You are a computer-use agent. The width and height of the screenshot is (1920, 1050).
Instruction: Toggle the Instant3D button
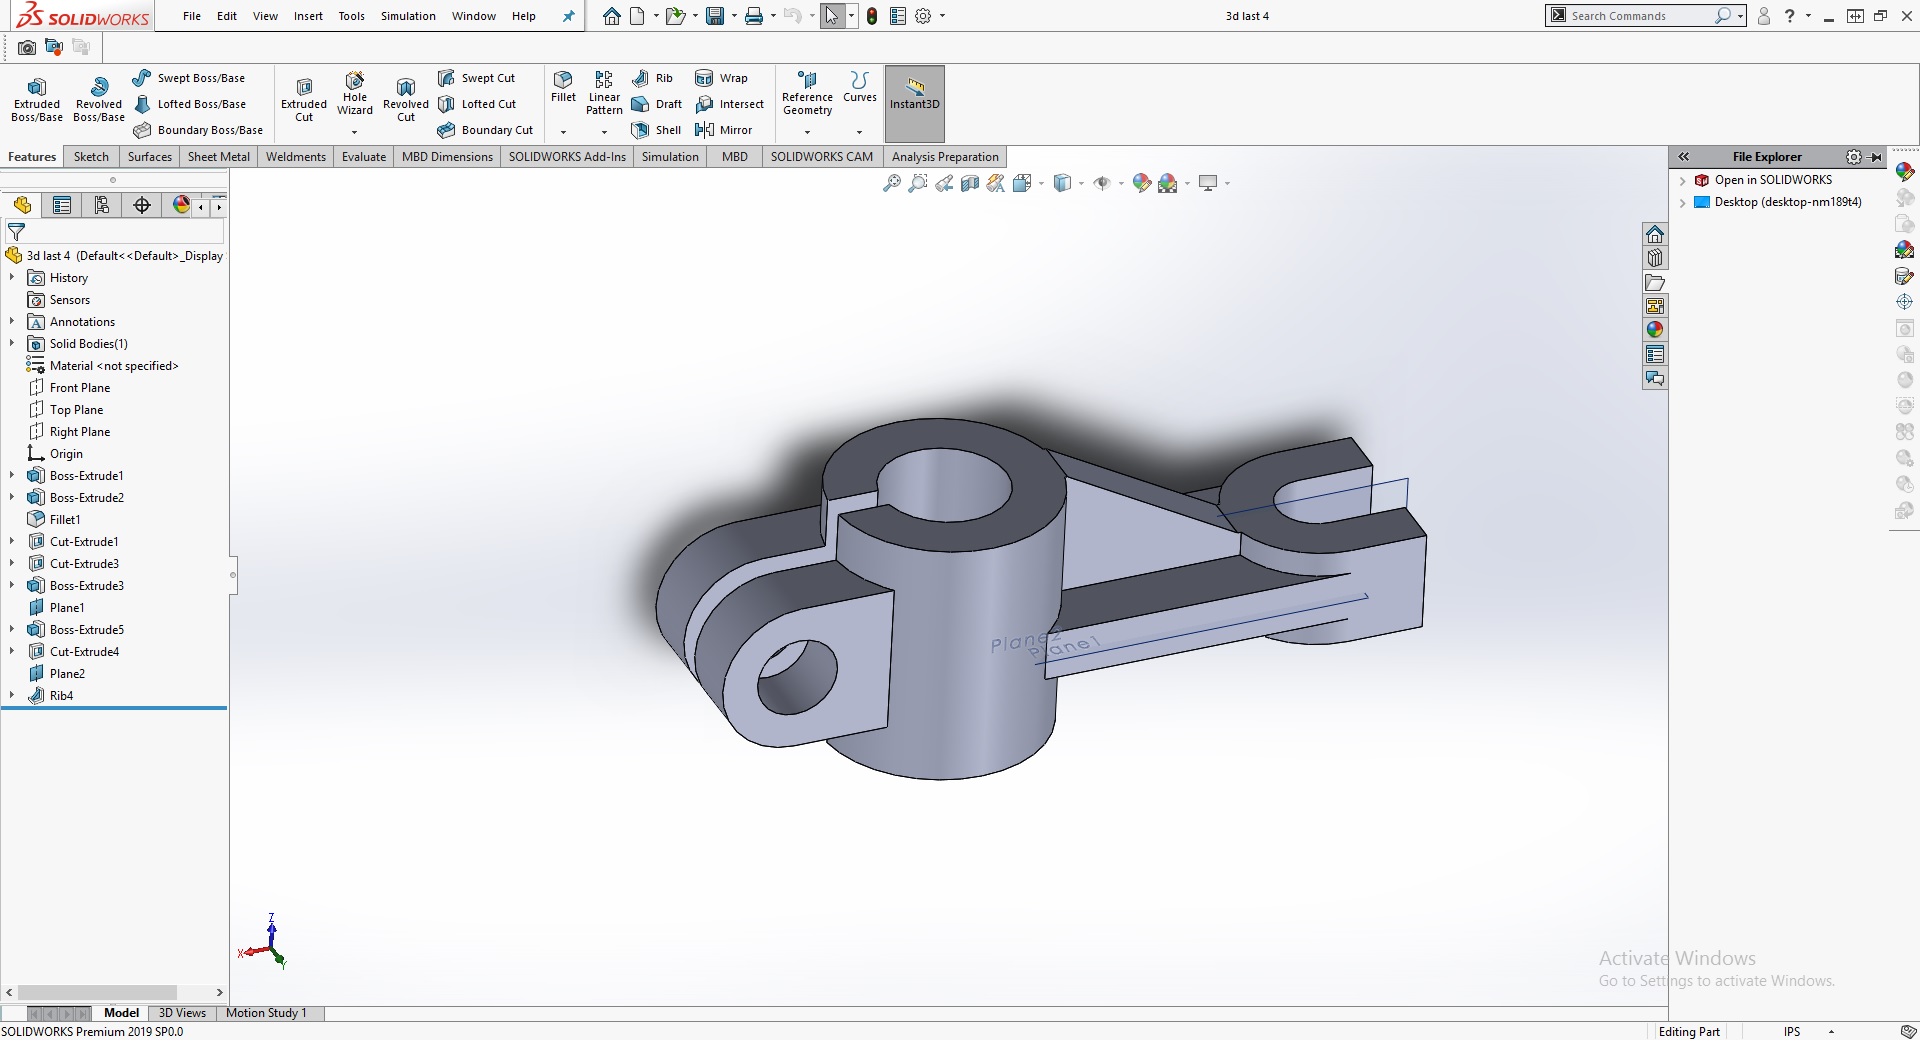(914, 103)
